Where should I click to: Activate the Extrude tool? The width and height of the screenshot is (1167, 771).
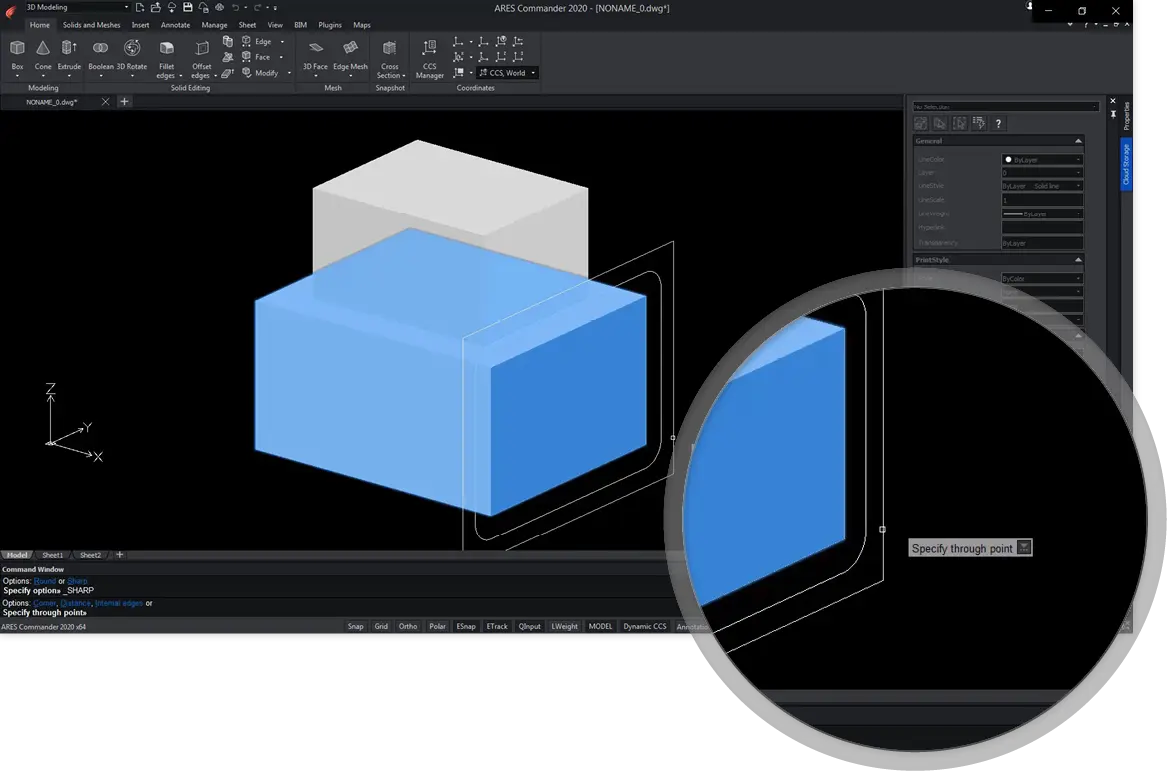pos(69,56)
